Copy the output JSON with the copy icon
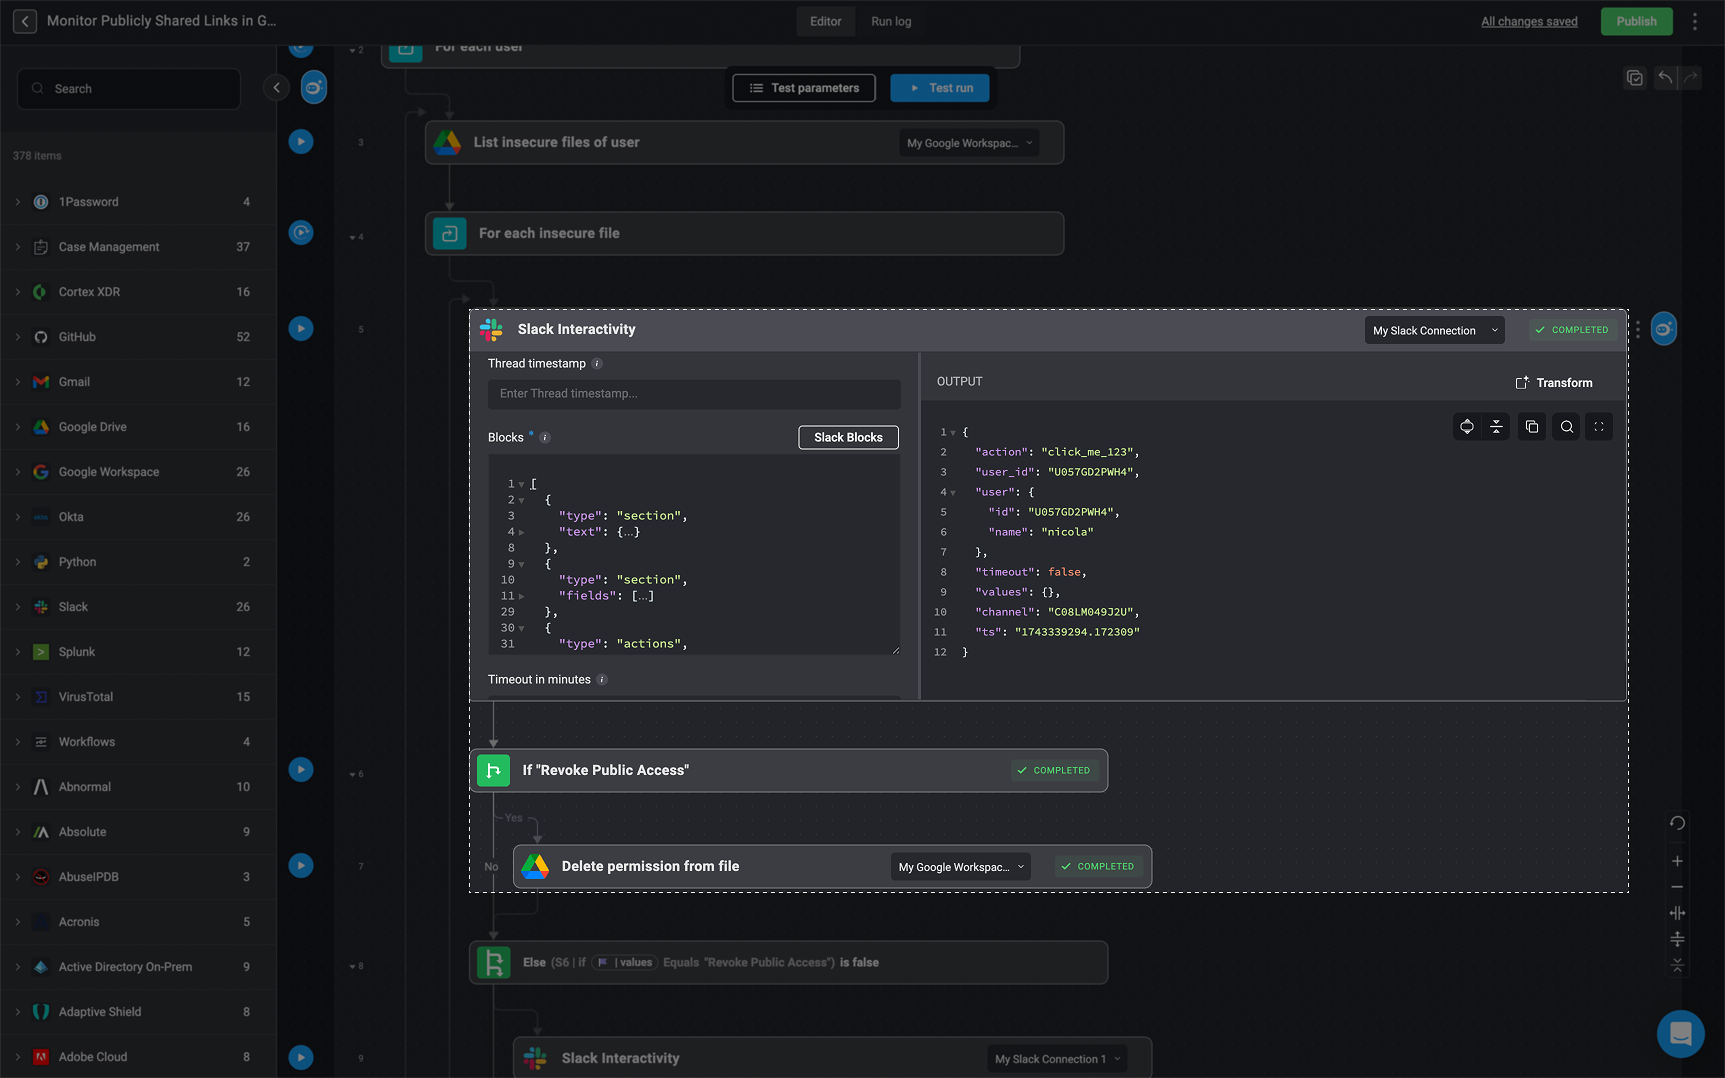The image size is (1725, 1078). [1532, 427]
